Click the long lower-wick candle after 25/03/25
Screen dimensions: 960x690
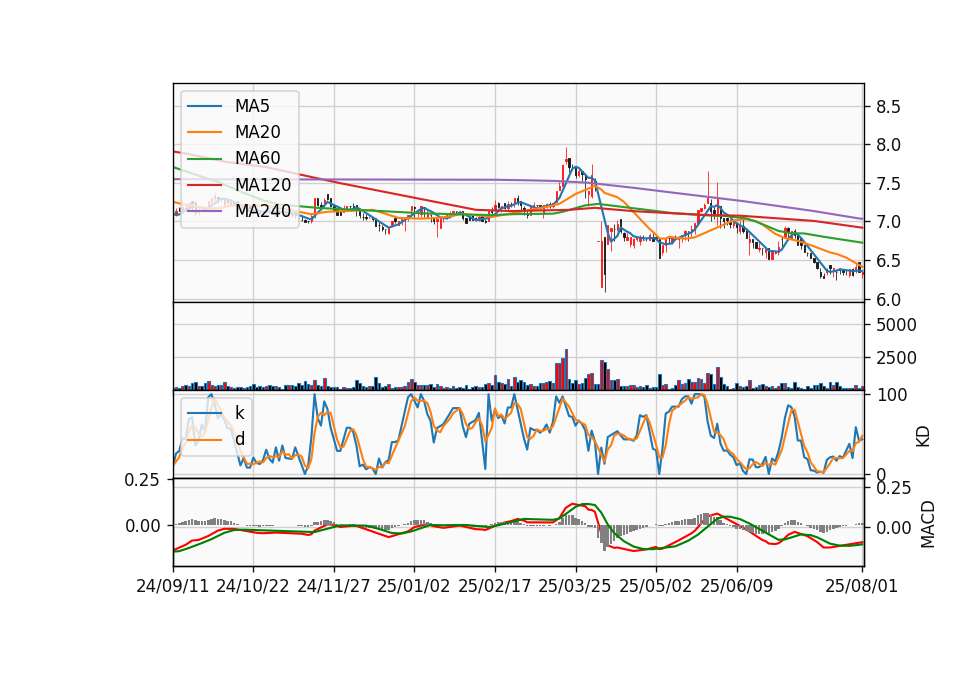[x=605, y=264]
